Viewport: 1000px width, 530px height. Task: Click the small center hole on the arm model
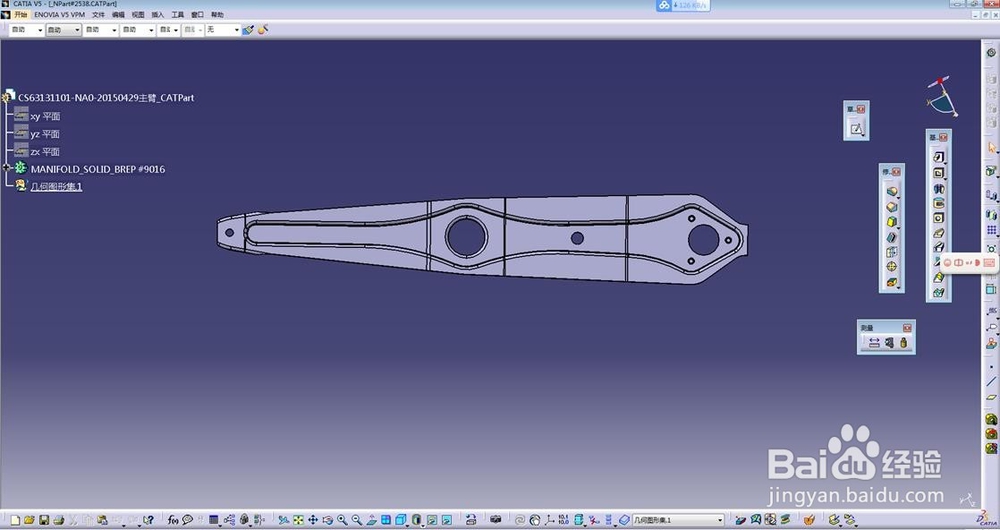[577, 238]
